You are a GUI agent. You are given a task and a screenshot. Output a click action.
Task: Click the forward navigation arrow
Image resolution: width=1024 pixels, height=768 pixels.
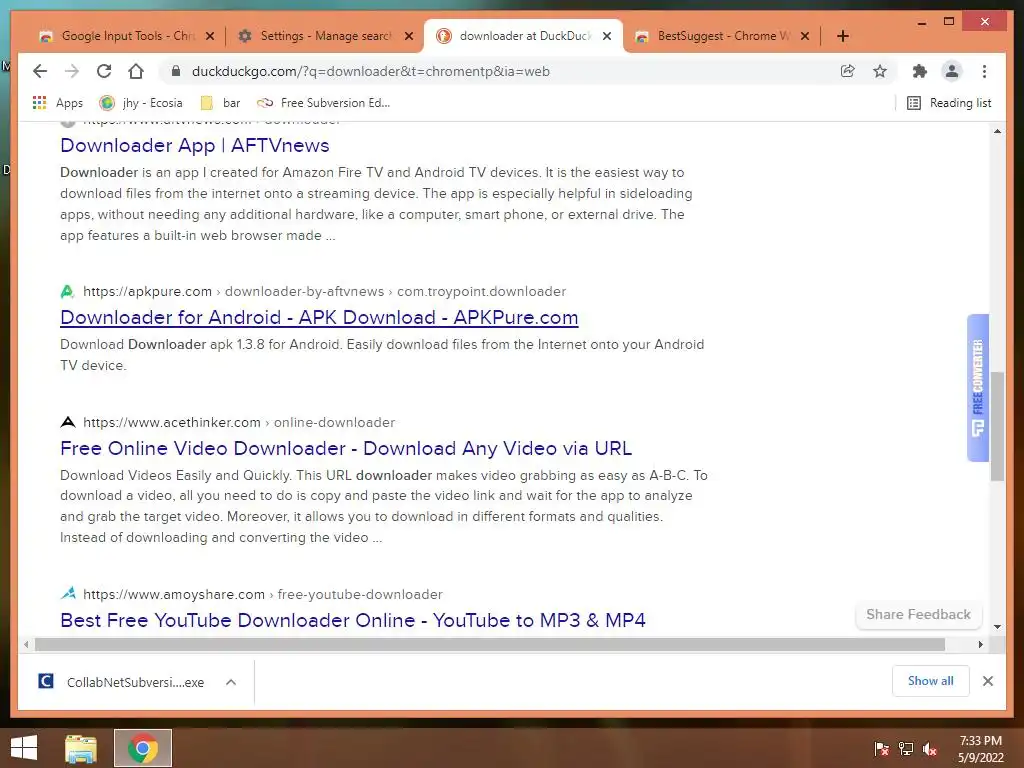(x=72, y=71)
